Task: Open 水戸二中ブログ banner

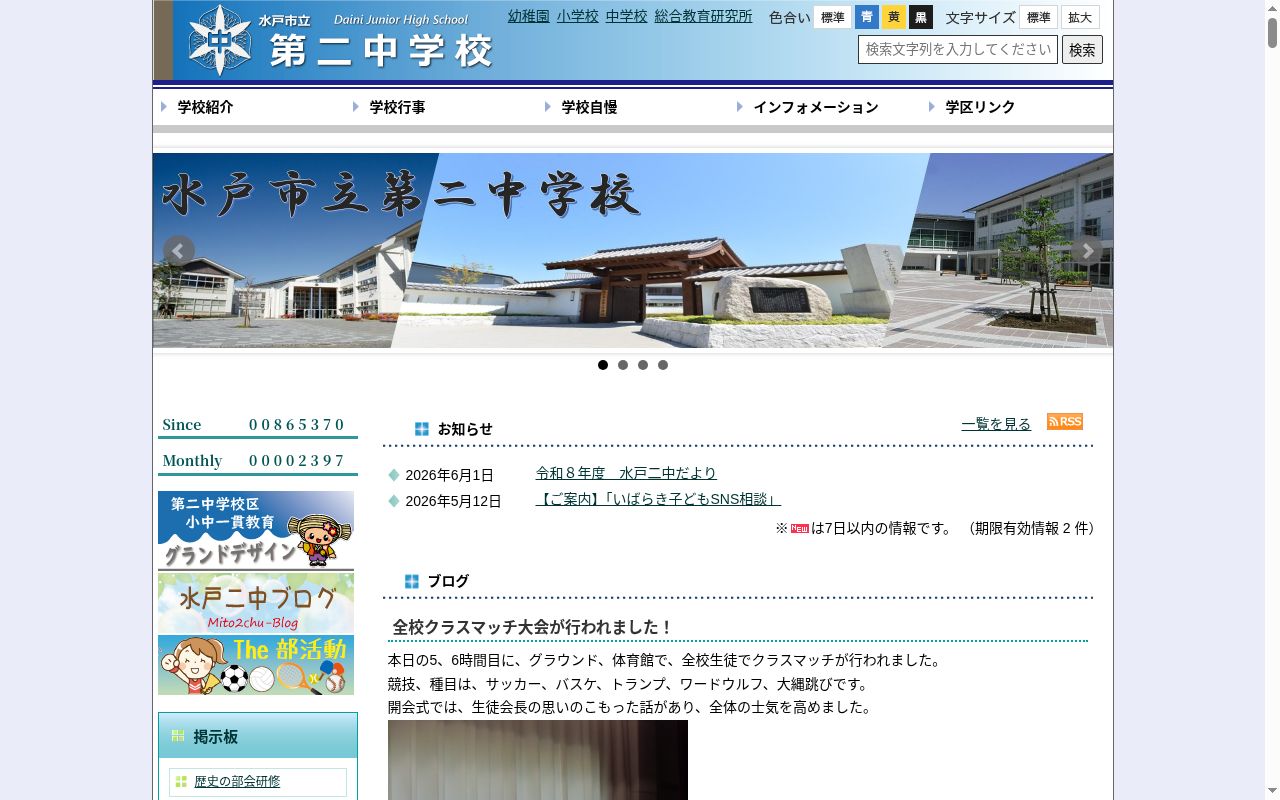Action: pos(256,603)
